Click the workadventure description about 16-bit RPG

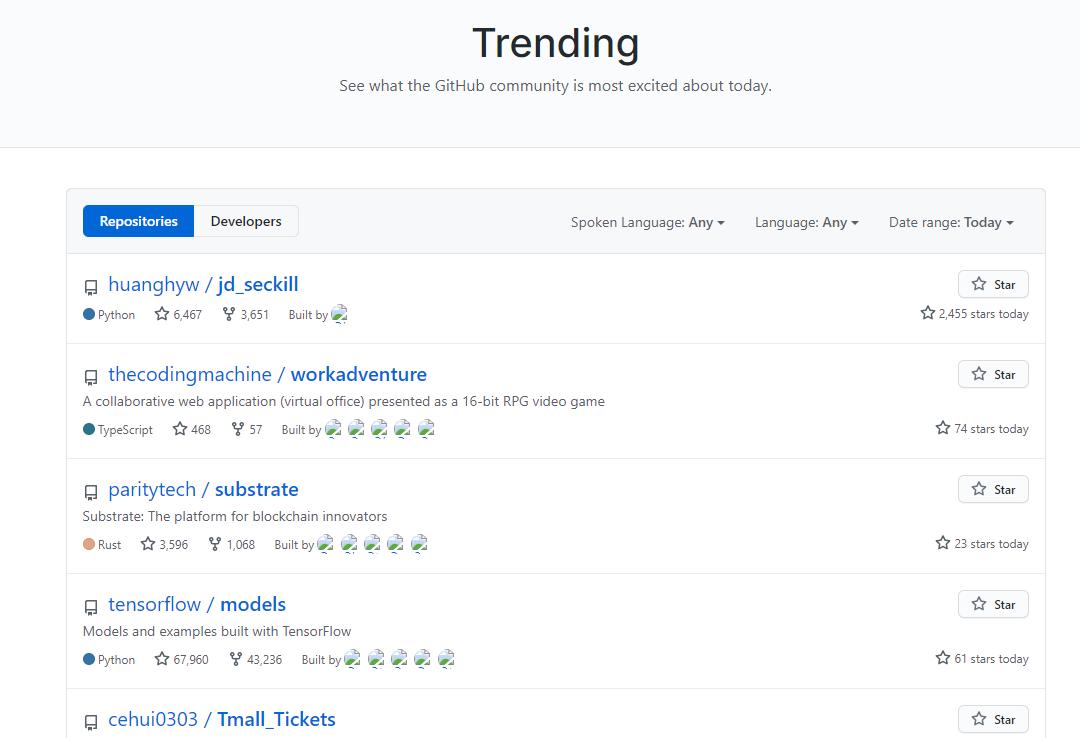click(344, 402)
